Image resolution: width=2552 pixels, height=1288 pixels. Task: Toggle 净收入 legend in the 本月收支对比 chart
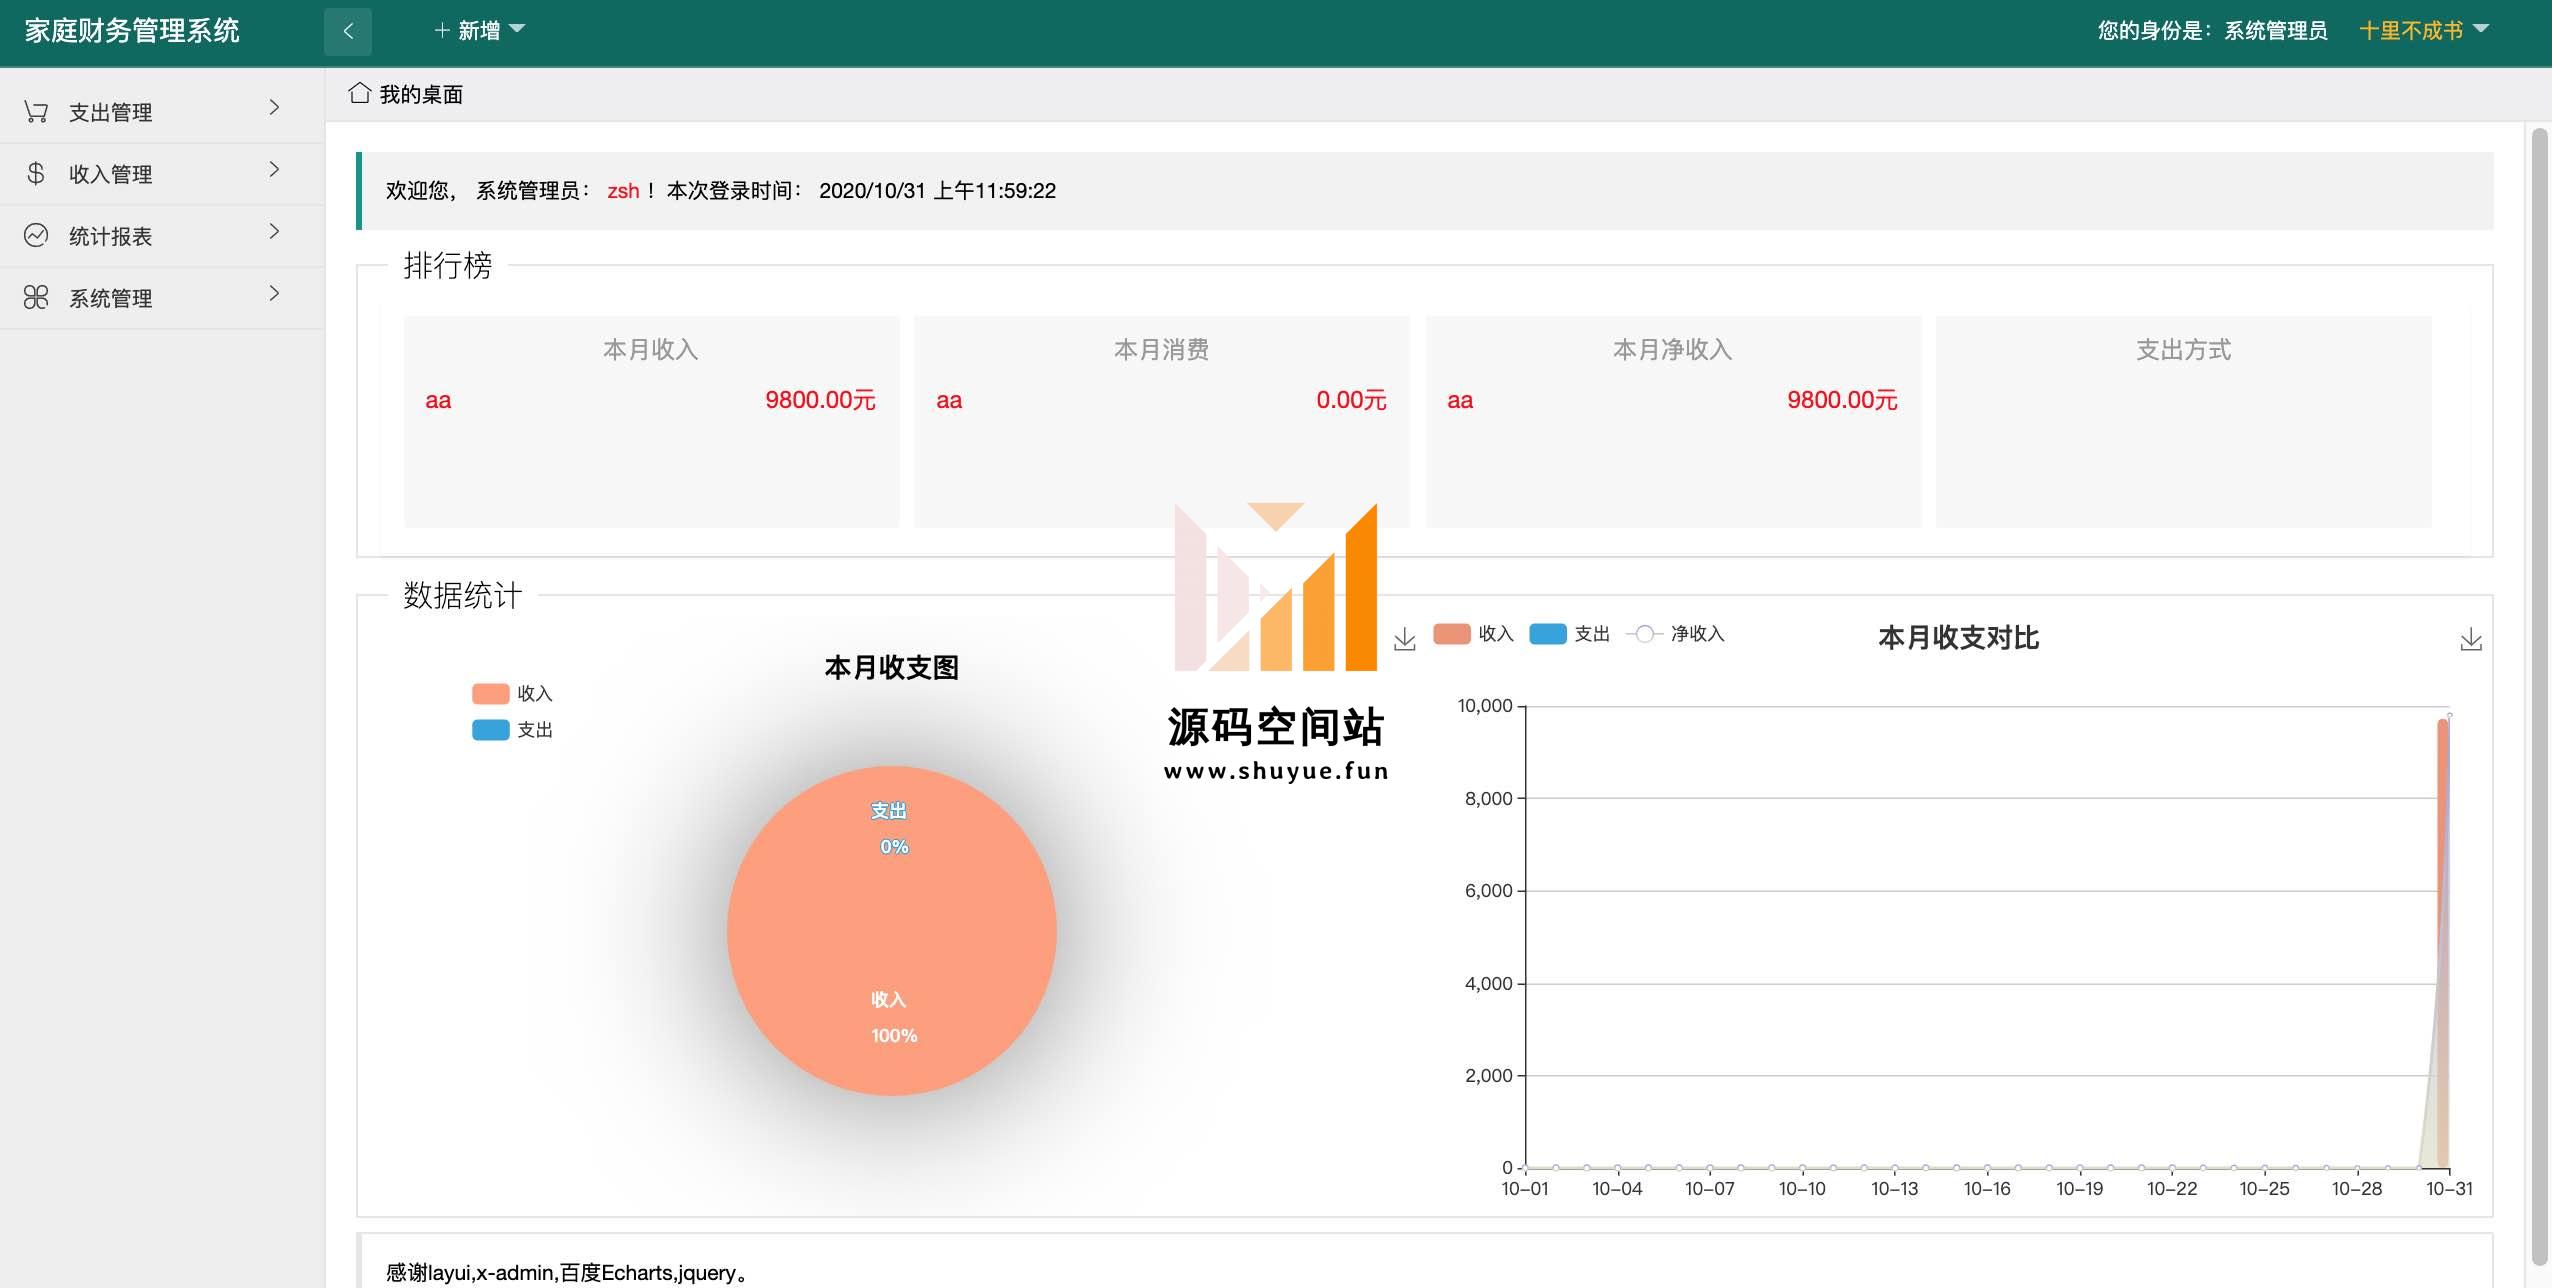point(1676,634)
